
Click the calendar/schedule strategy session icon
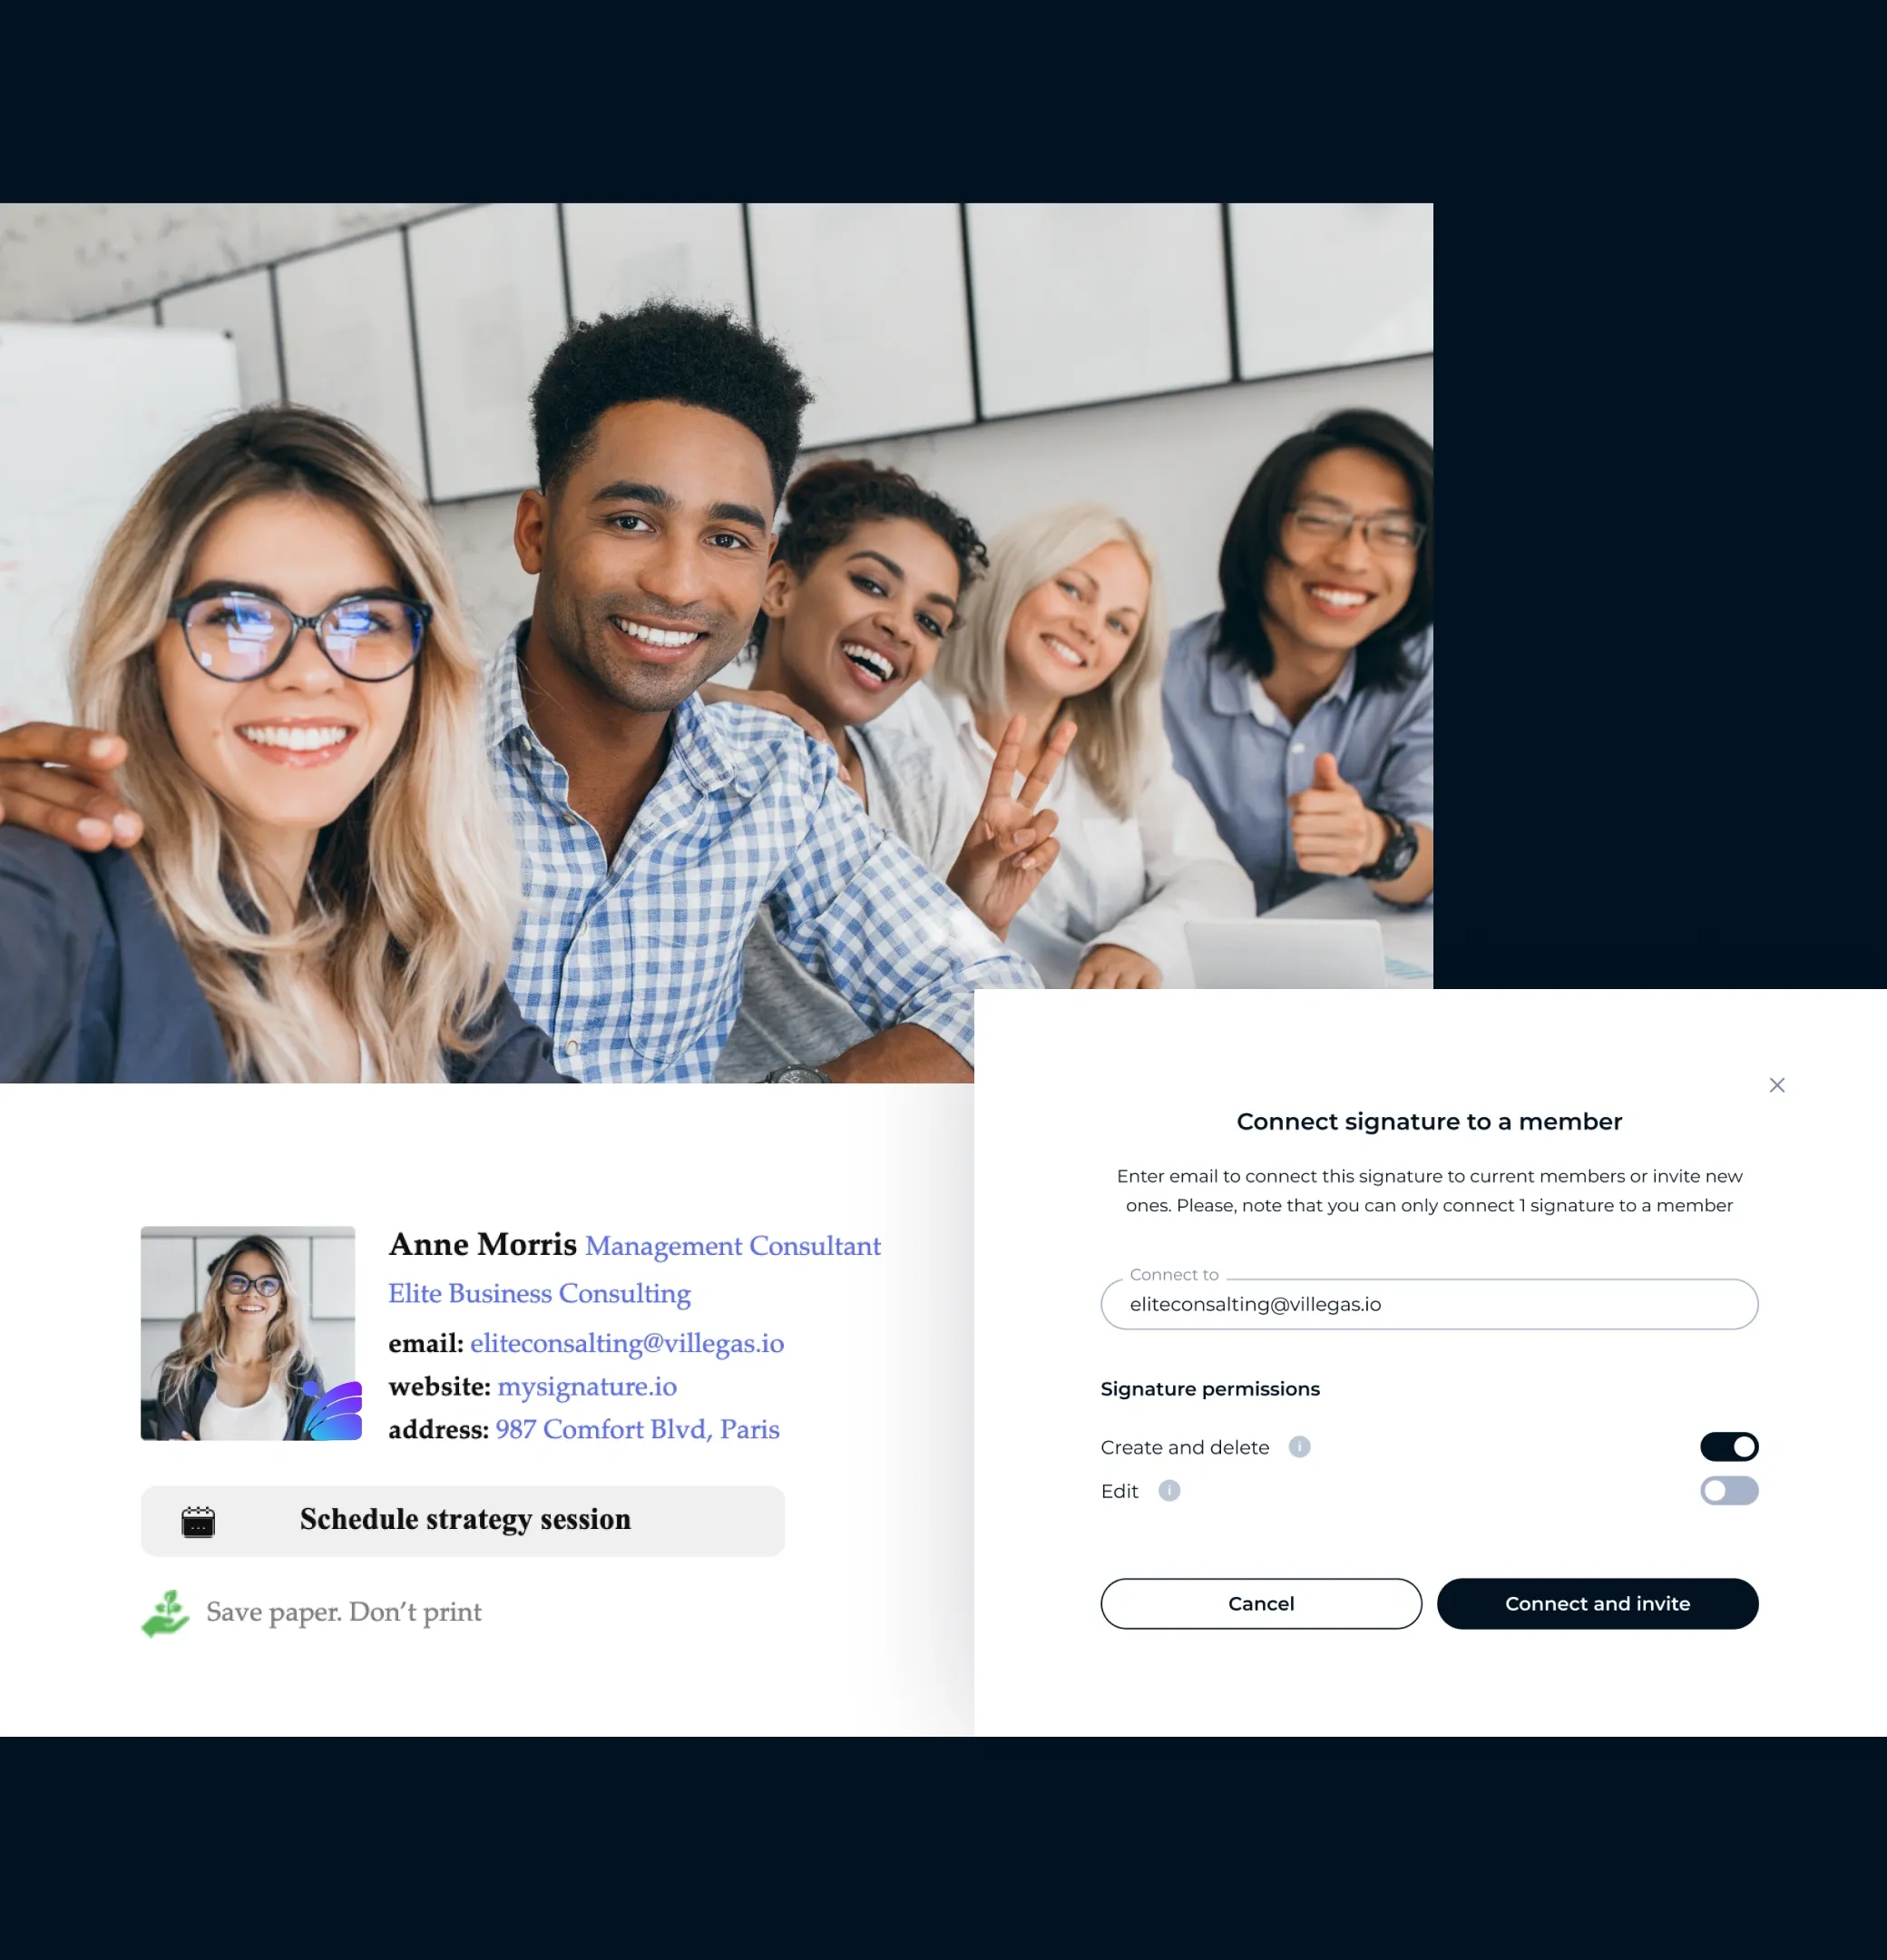[198, 1519]
